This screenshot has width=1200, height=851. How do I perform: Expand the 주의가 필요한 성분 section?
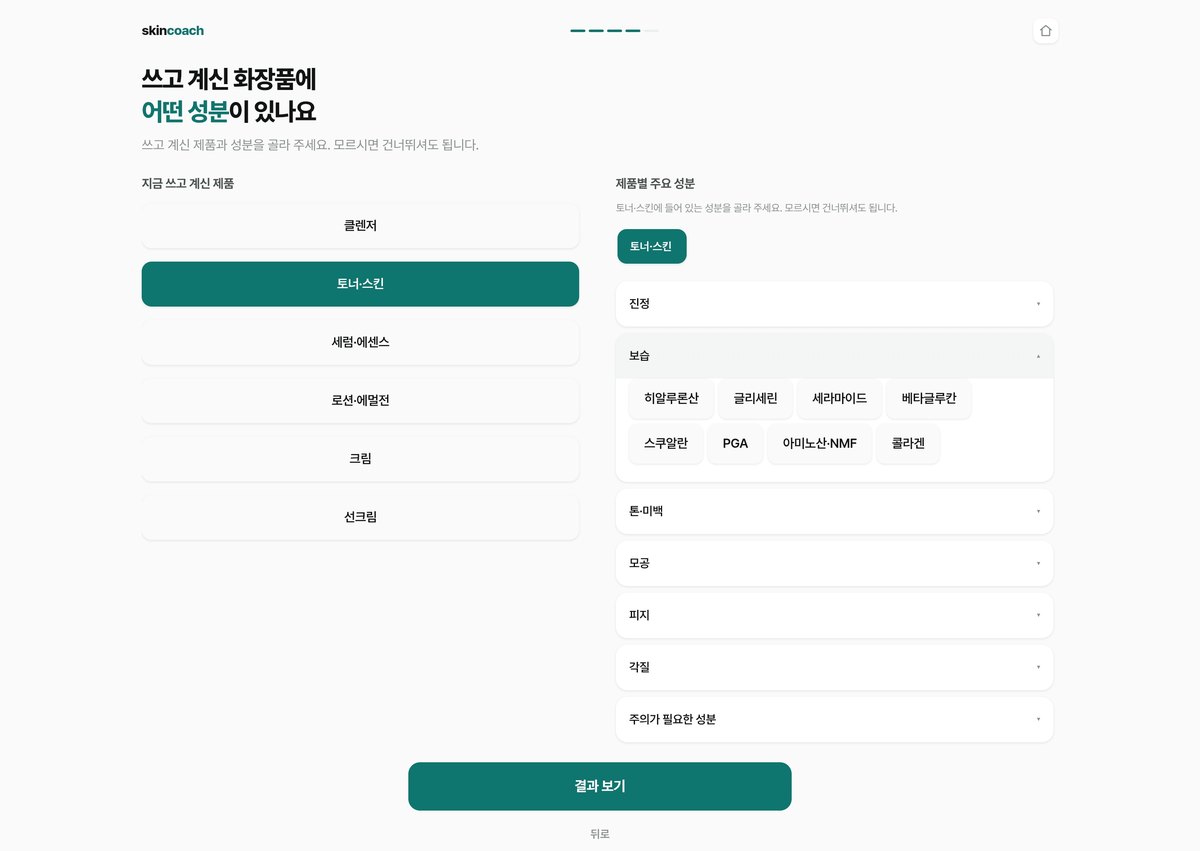point(834,719)
